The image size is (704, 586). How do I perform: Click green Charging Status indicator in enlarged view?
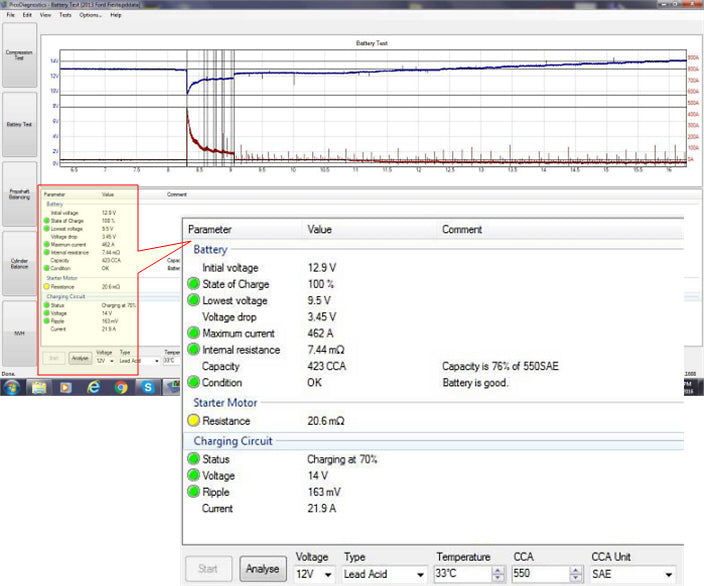click(x=193, y=458)
